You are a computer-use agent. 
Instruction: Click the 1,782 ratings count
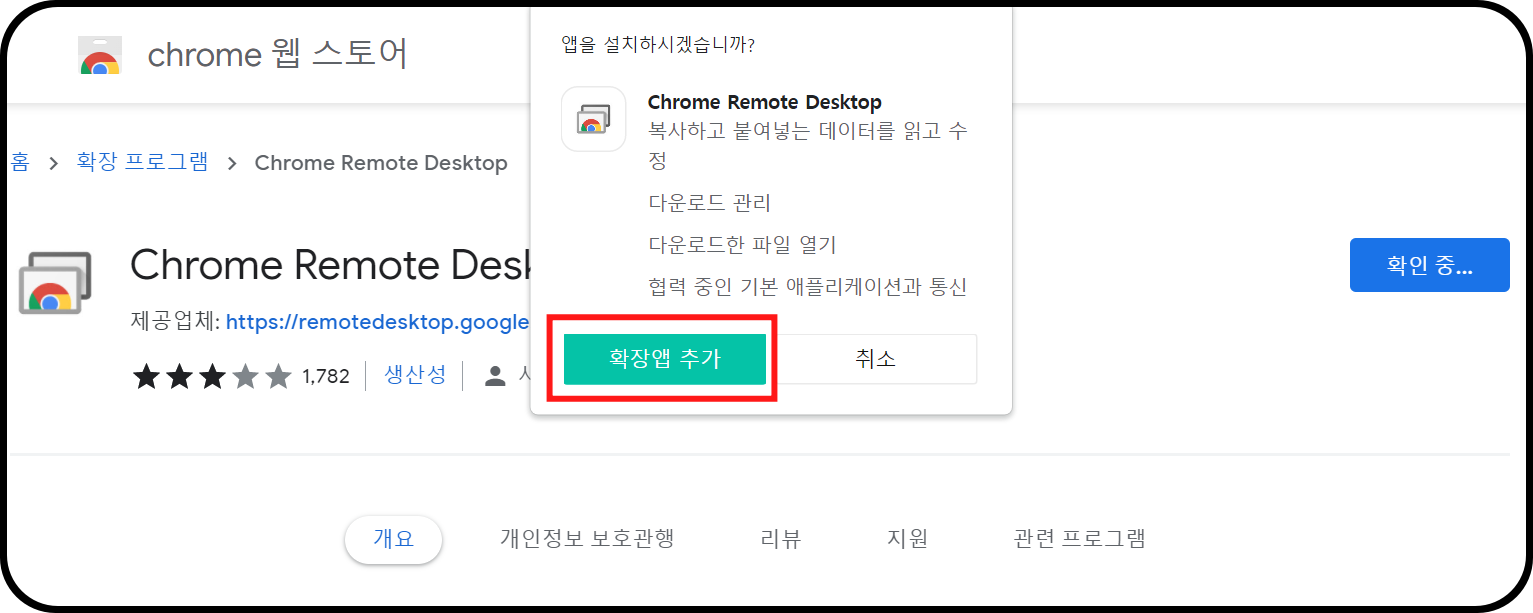tap(325, 376)
